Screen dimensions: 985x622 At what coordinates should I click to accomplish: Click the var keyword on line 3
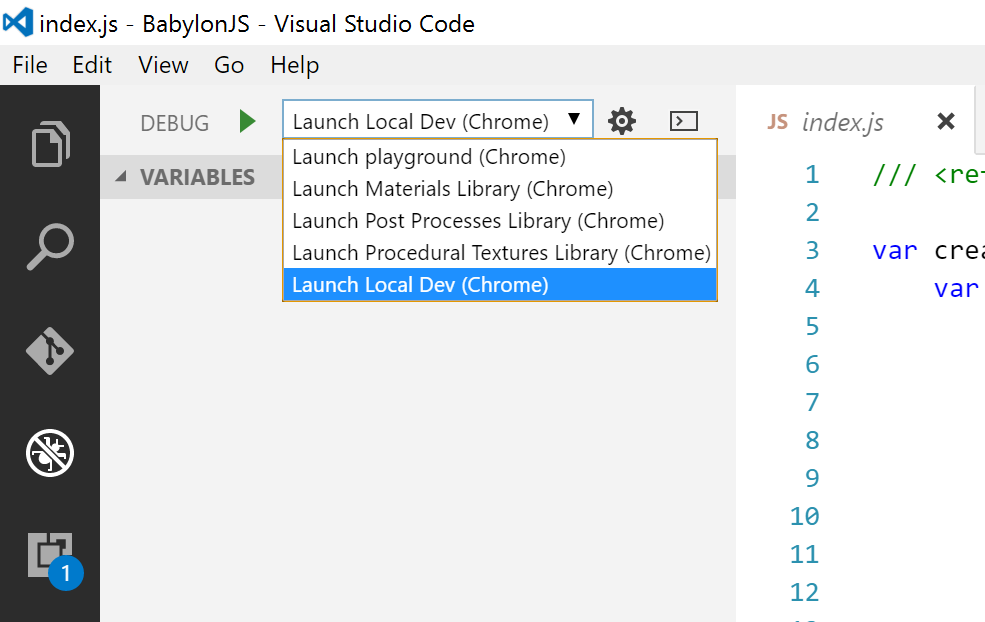(895, 251)
